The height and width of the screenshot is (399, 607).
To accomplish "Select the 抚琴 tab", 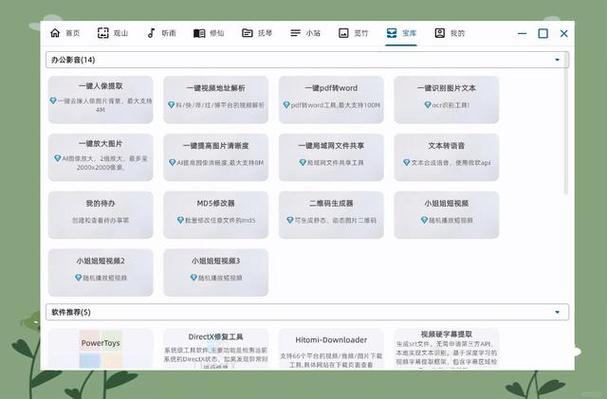I will click(257, 33).
